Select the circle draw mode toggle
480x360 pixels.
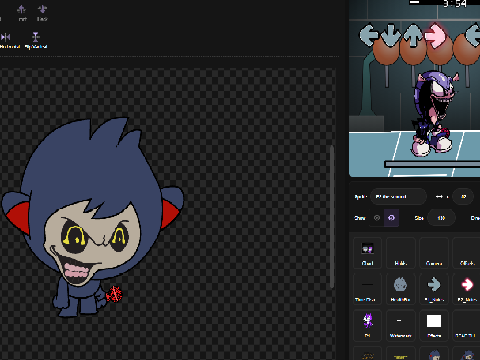(x=377, y=218)
